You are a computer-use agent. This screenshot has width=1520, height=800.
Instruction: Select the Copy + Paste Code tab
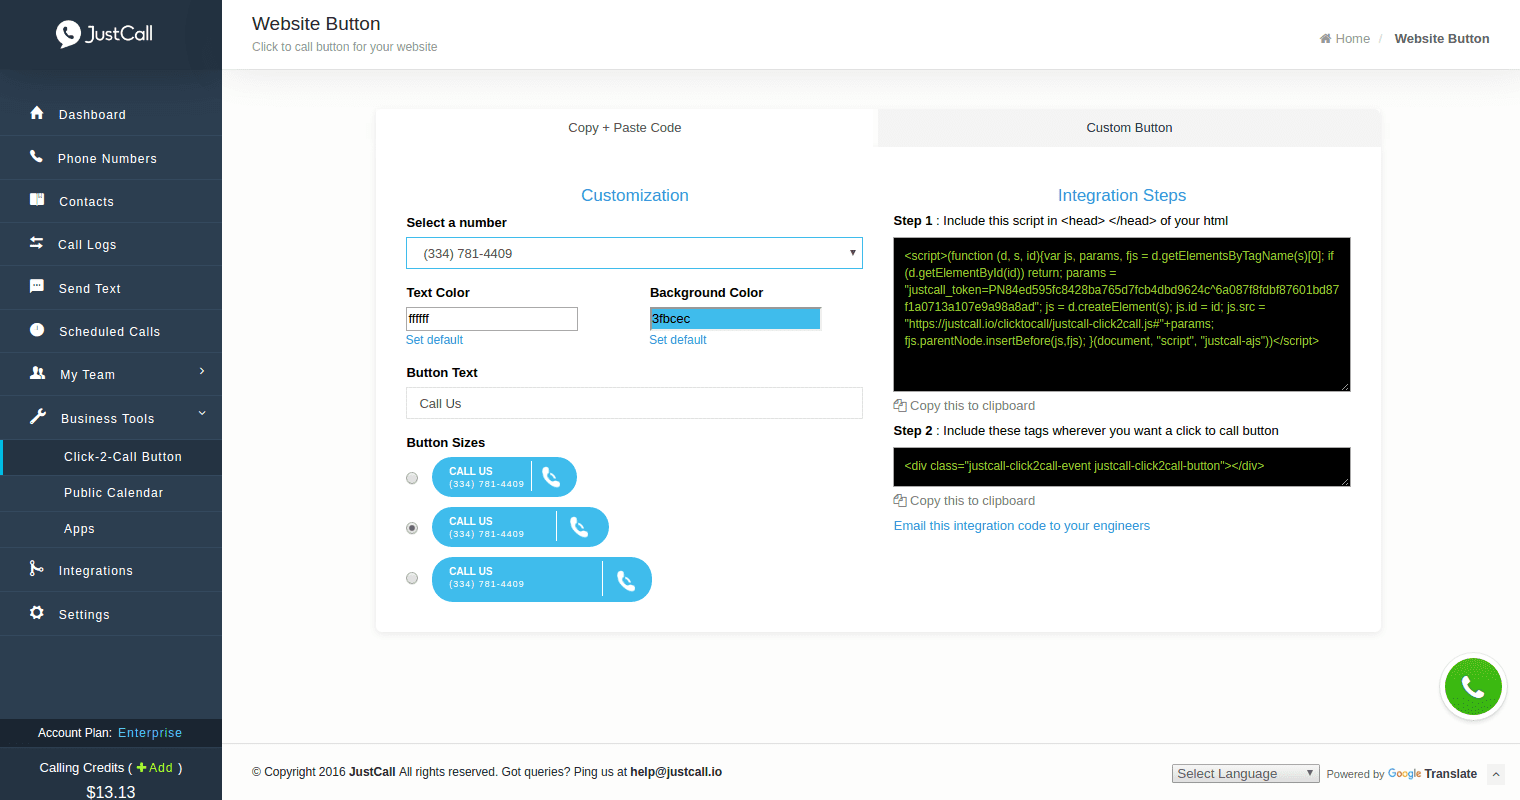[625, 128]
